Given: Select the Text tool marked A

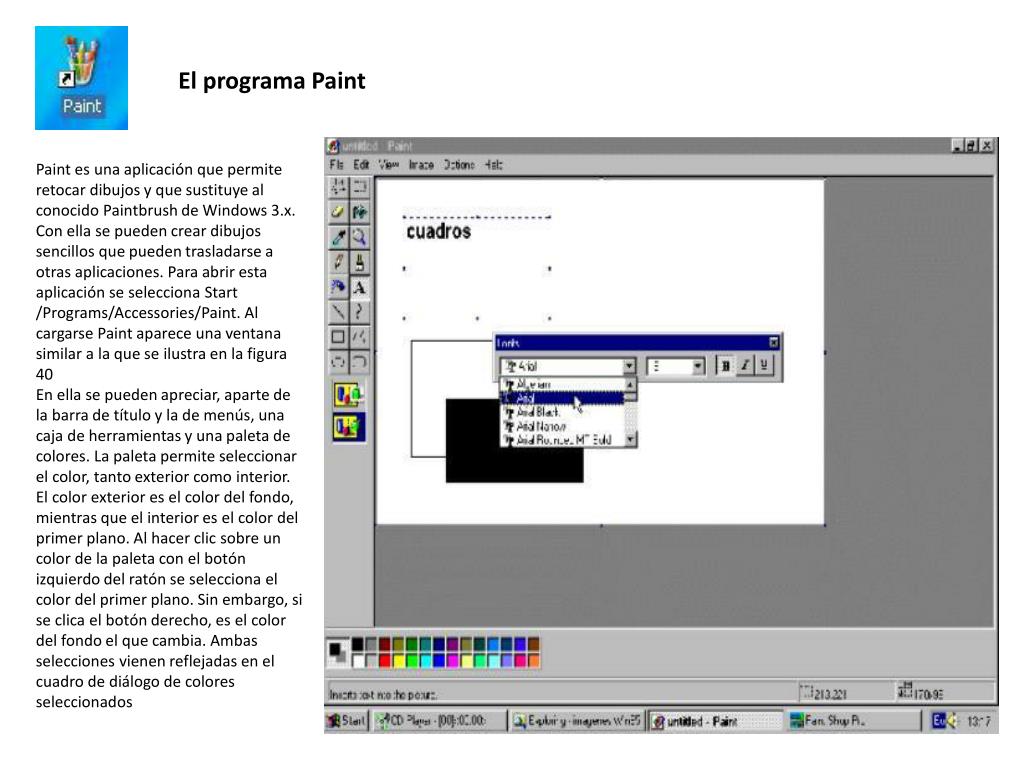Looking at the screenshot, I should [359, 287].
